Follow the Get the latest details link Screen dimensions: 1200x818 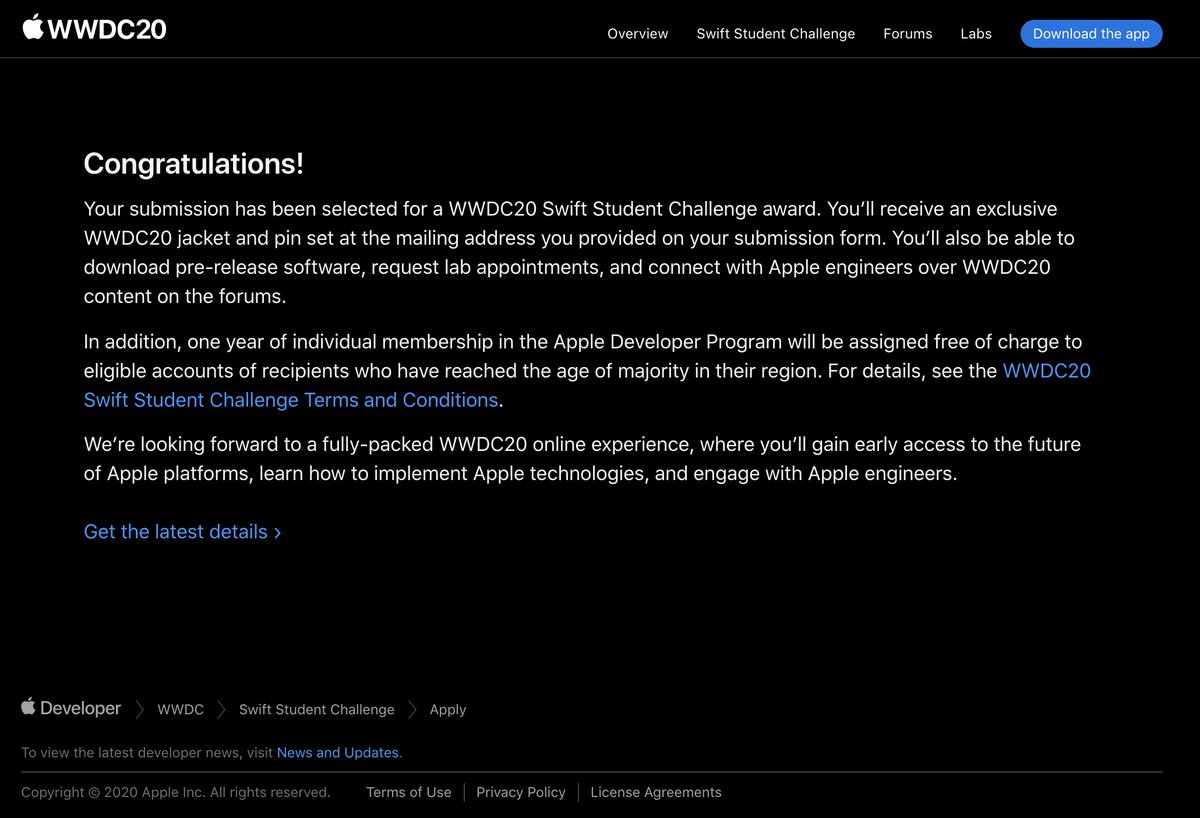182,531
